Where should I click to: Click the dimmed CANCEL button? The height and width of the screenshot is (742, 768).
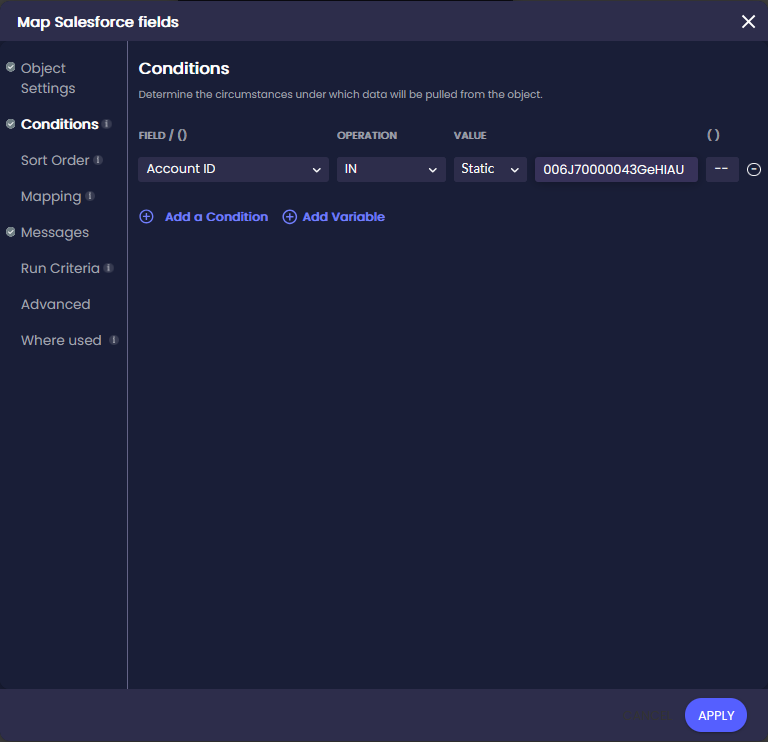pyautogui.click(x=646, y=716)
